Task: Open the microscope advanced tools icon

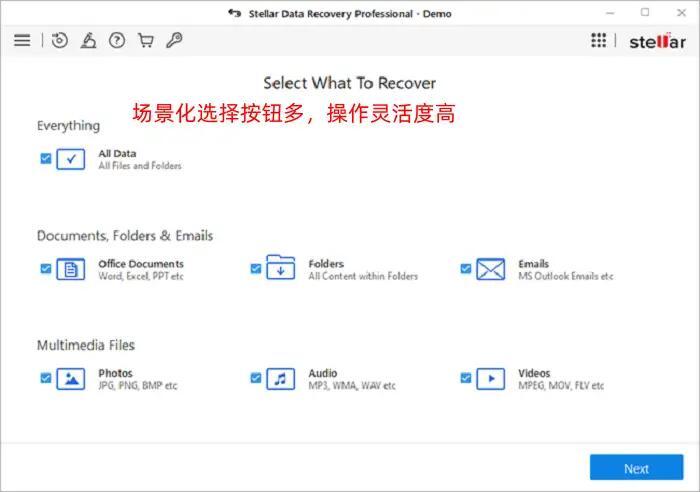Action: tap(88, 41)
